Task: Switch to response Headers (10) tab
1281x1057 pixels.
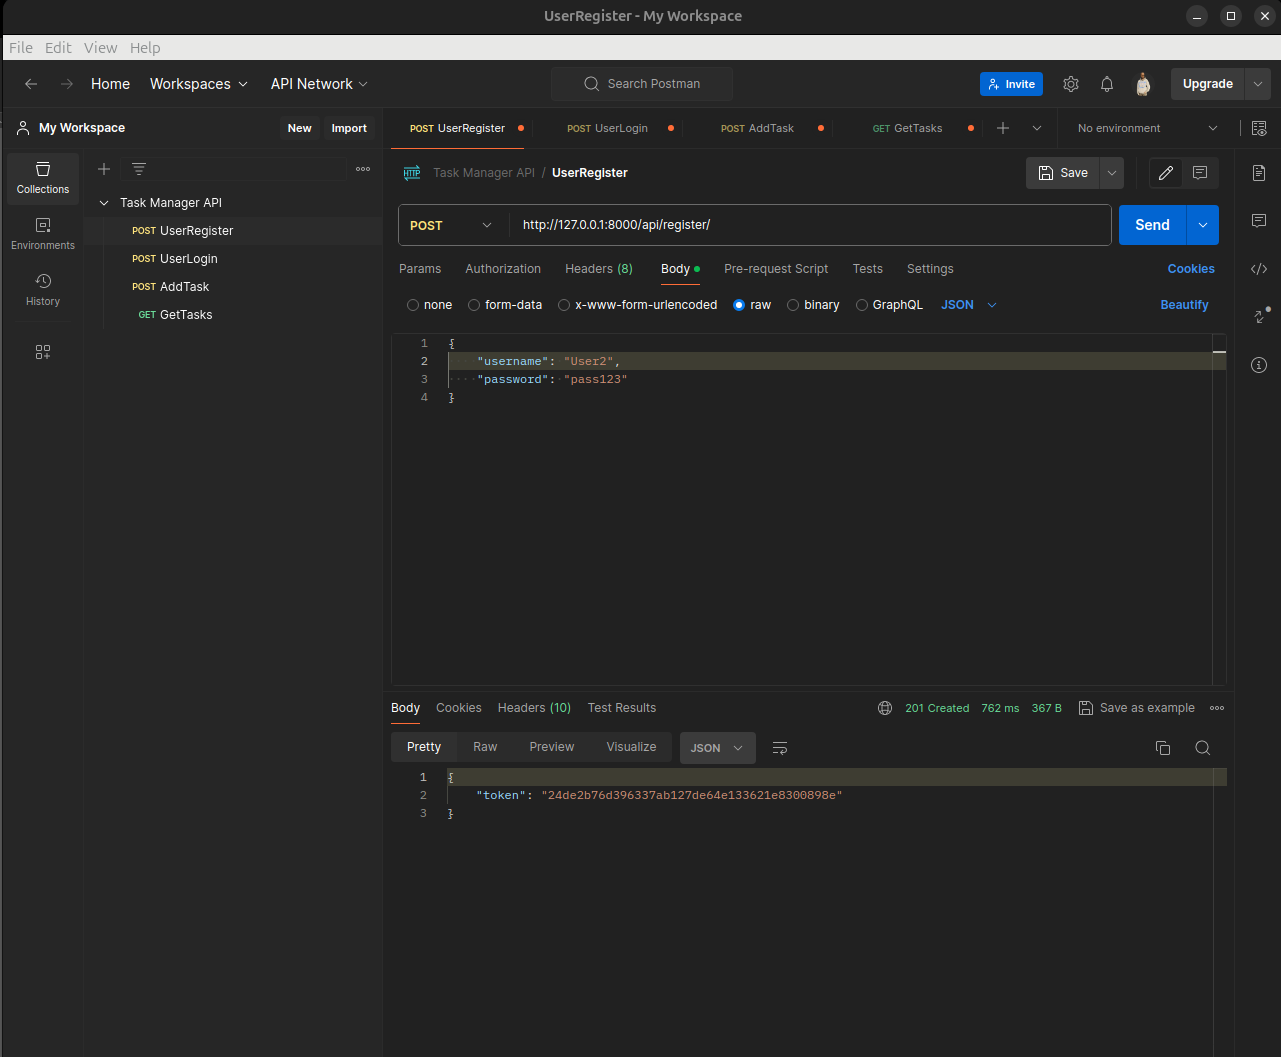Action: coord(534,708)
